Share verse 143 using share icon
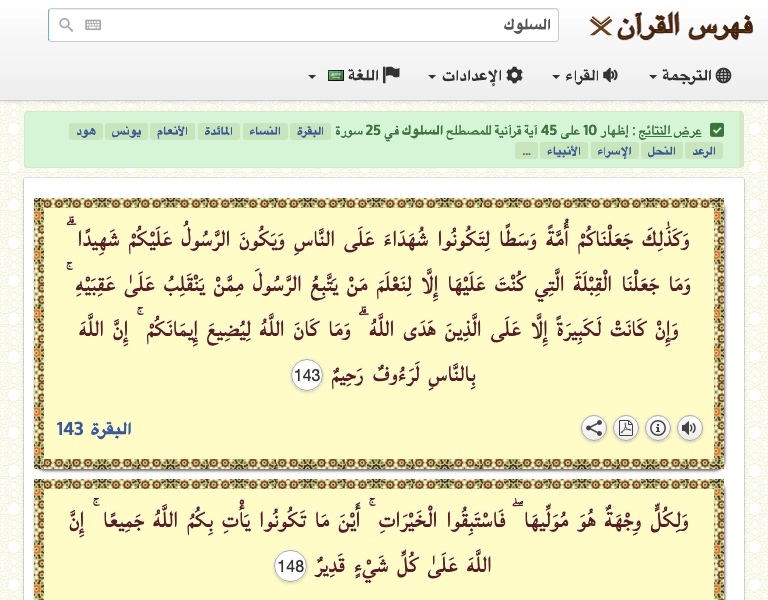 coord(593,429)
